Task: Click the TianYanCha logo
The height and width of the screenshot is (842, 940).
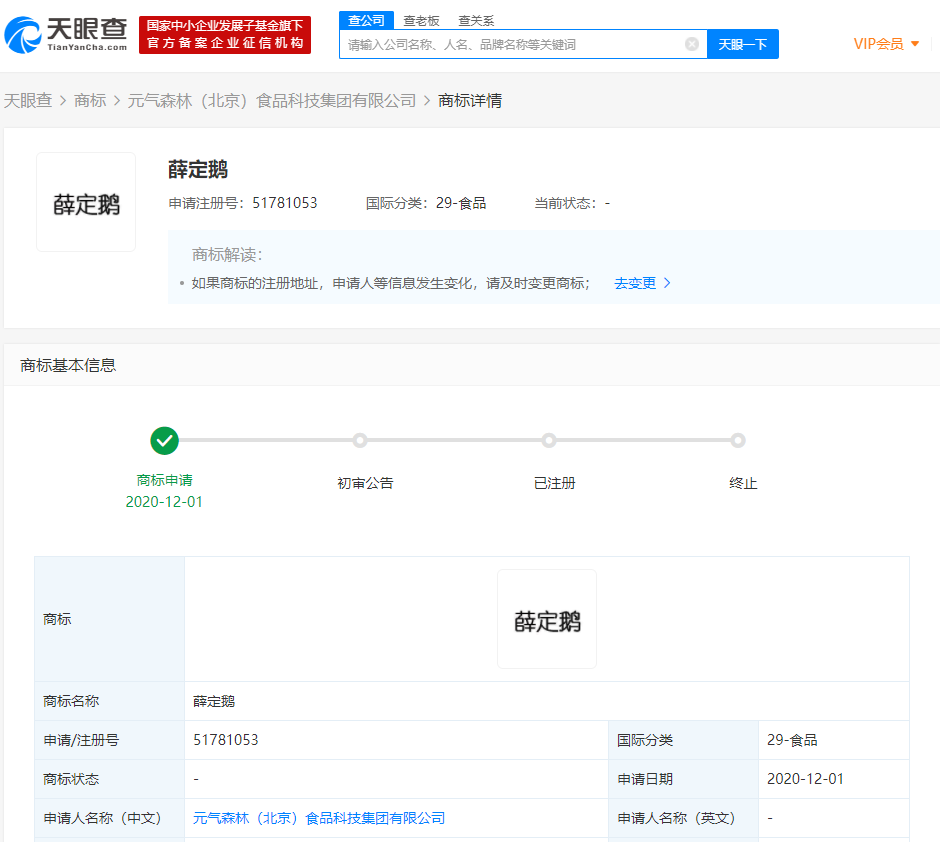Action: 66,35
